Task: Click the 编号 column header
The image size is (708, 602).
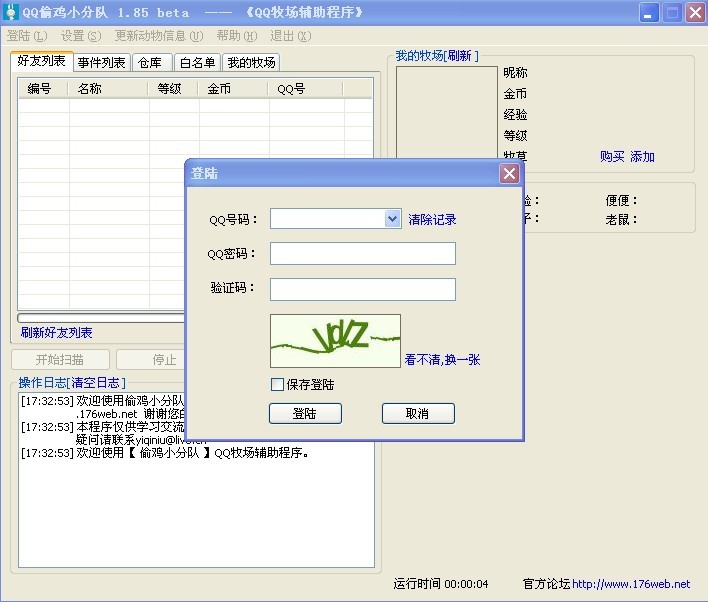Action: tap(43, 89)
